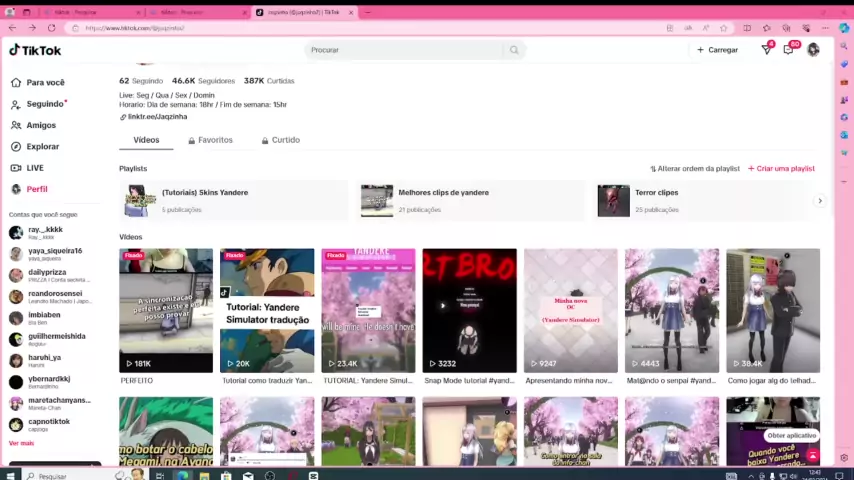Open the profile avatar menu

coord(813,49)
